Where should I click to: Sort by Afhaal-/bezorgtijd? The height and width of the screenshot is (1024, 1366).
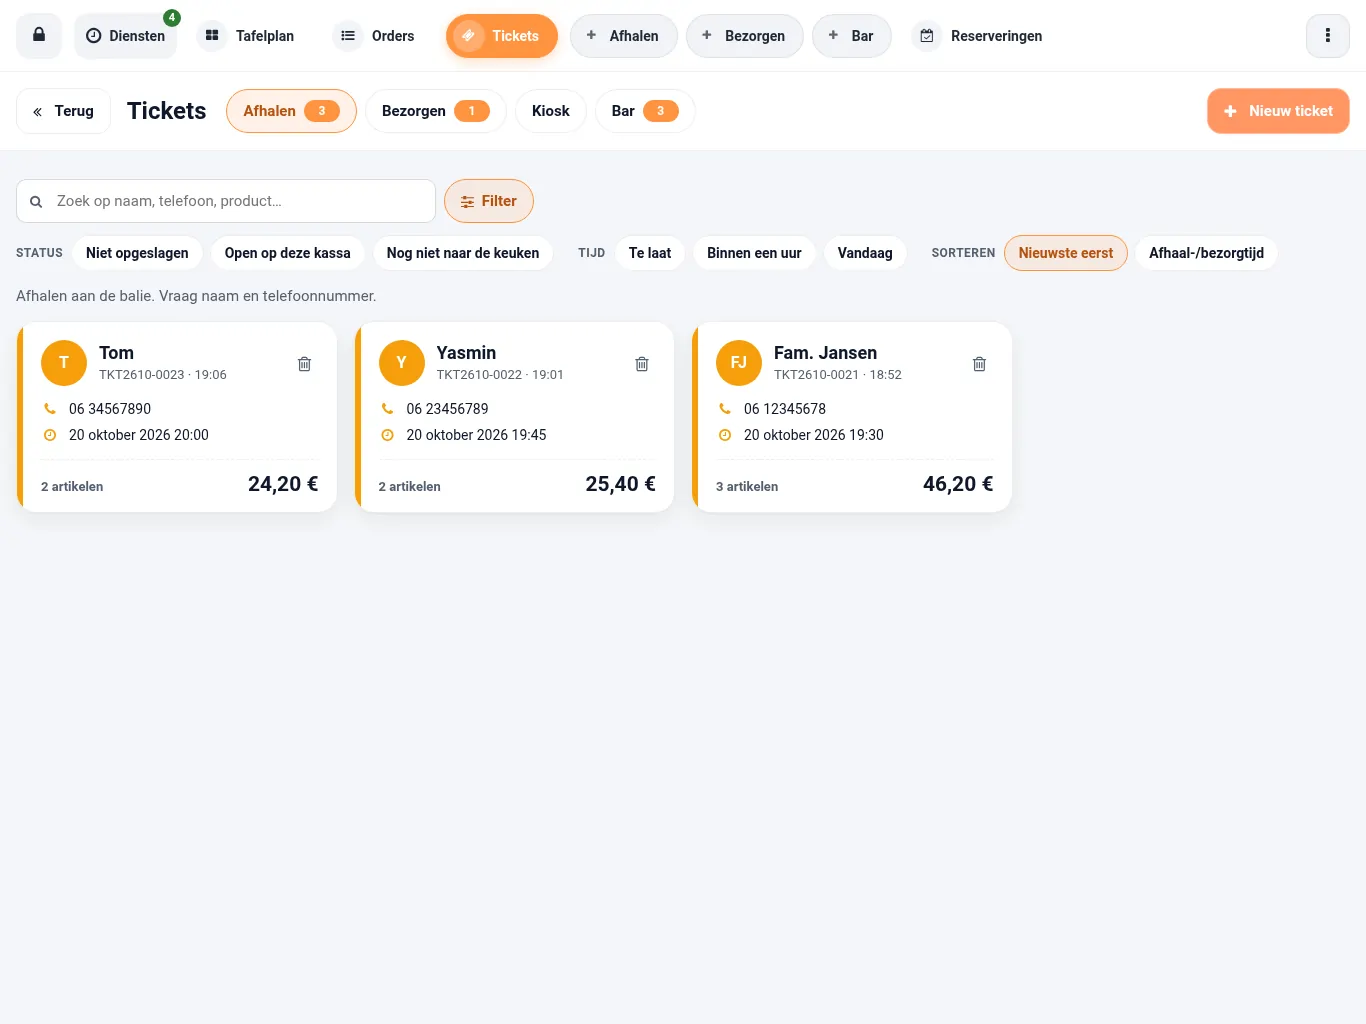1206,253
